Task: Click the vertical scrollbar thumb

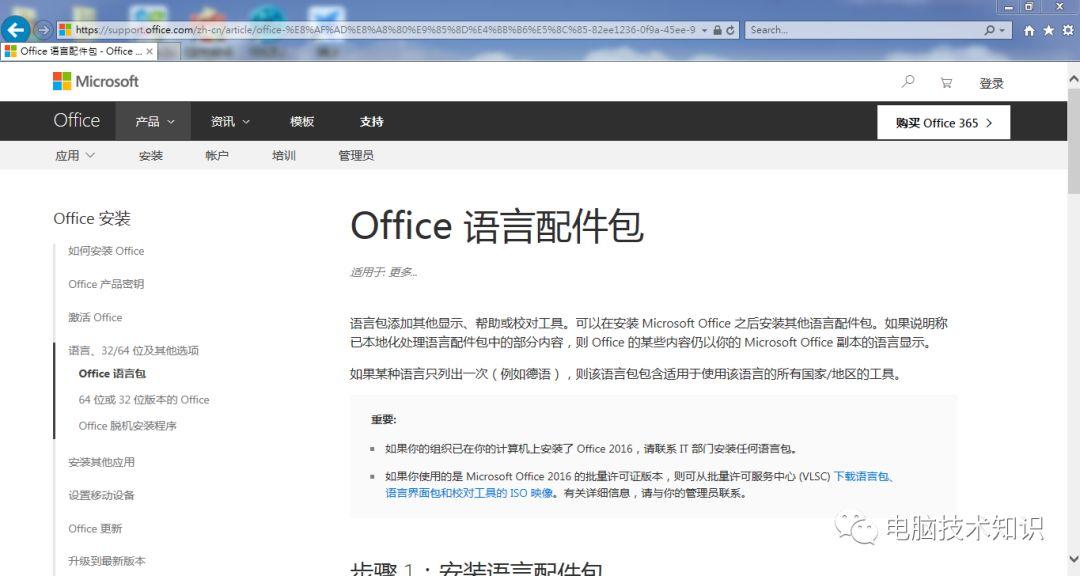Action: [1073, 141]
